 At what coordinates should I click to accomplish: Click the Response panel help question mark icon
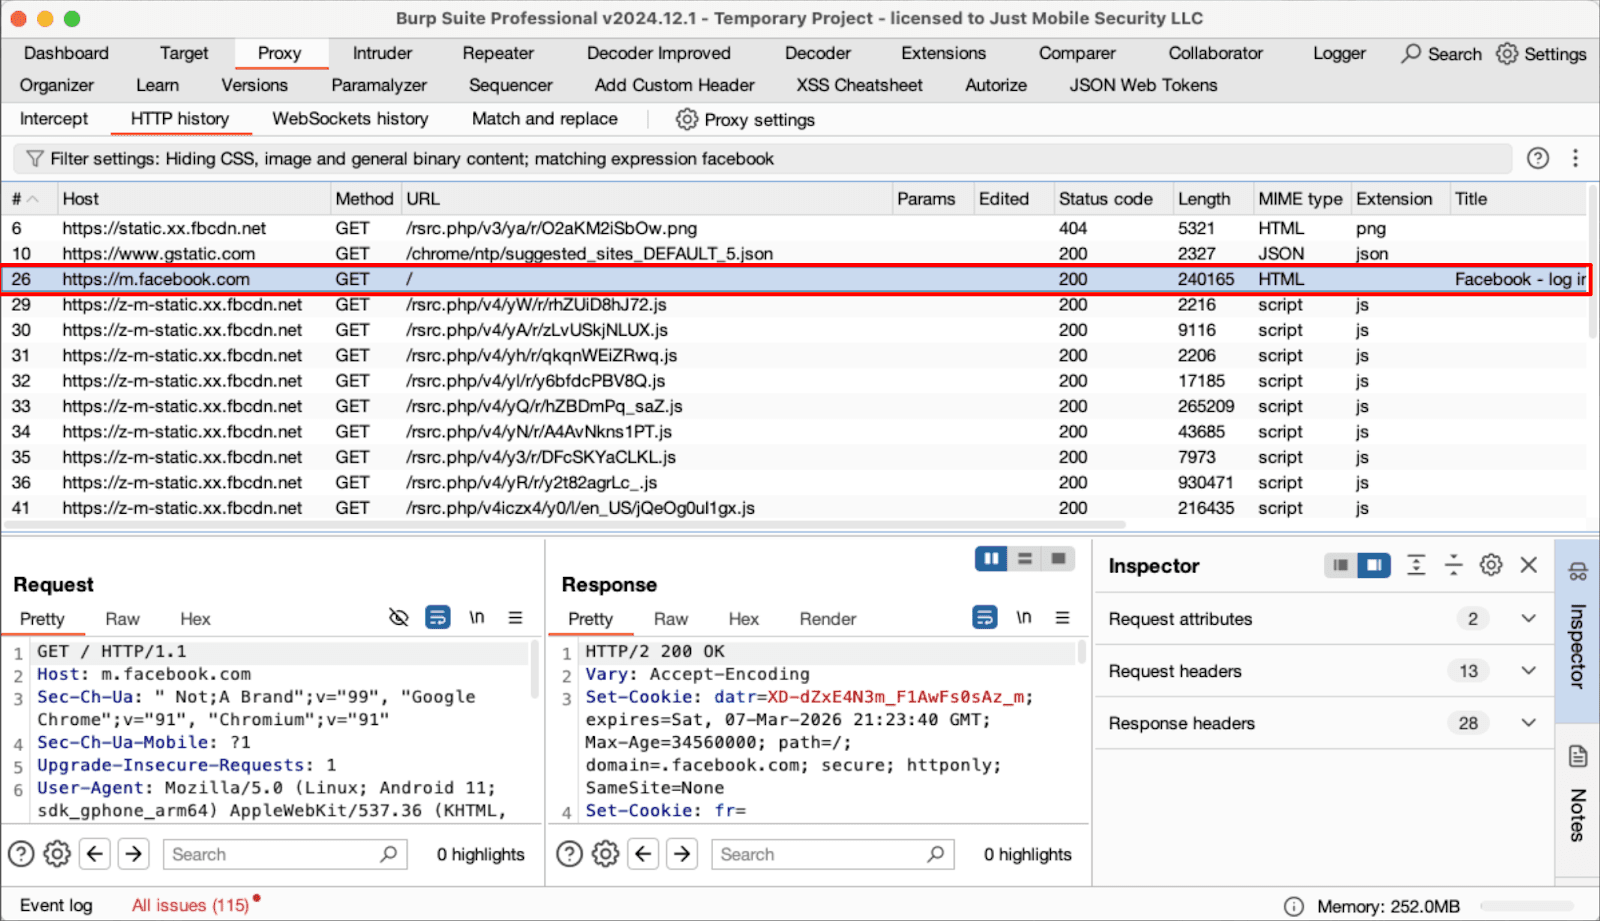[568, 854]
